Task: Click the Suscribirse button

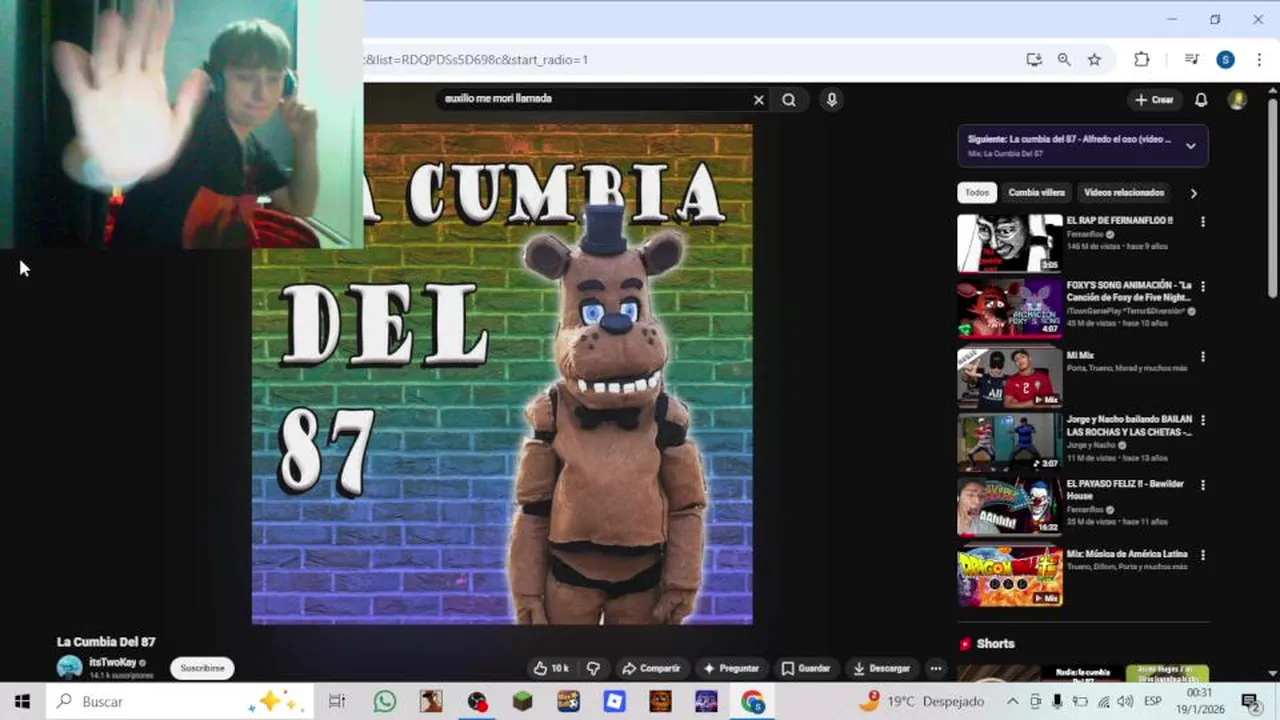Action: 202,668
